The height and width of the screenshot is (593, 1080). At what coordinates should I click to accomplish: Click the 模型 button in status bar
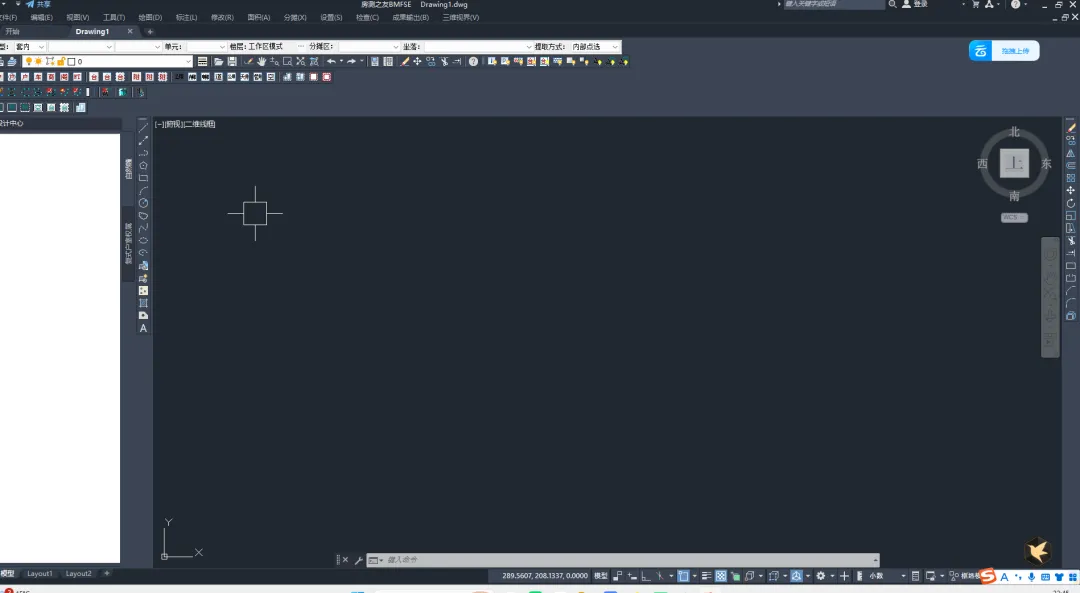(601, 576)
